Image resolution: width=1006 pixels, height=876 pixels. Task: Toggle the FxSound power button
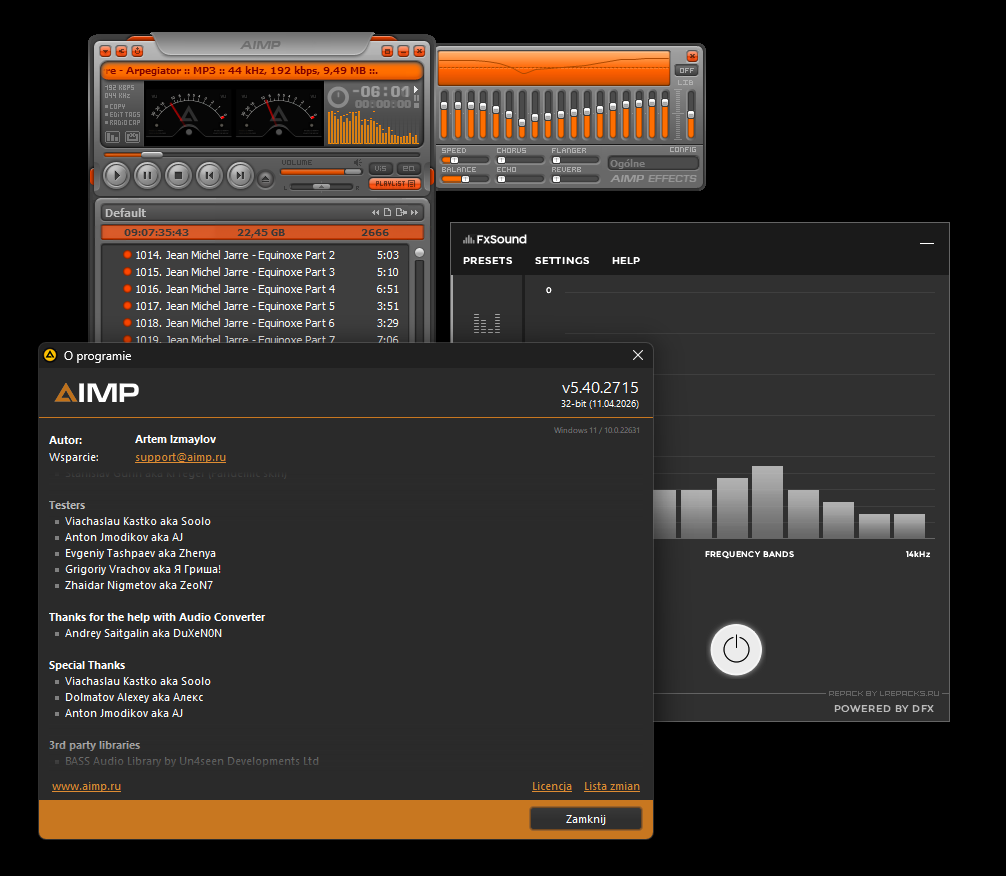point(736,649)
